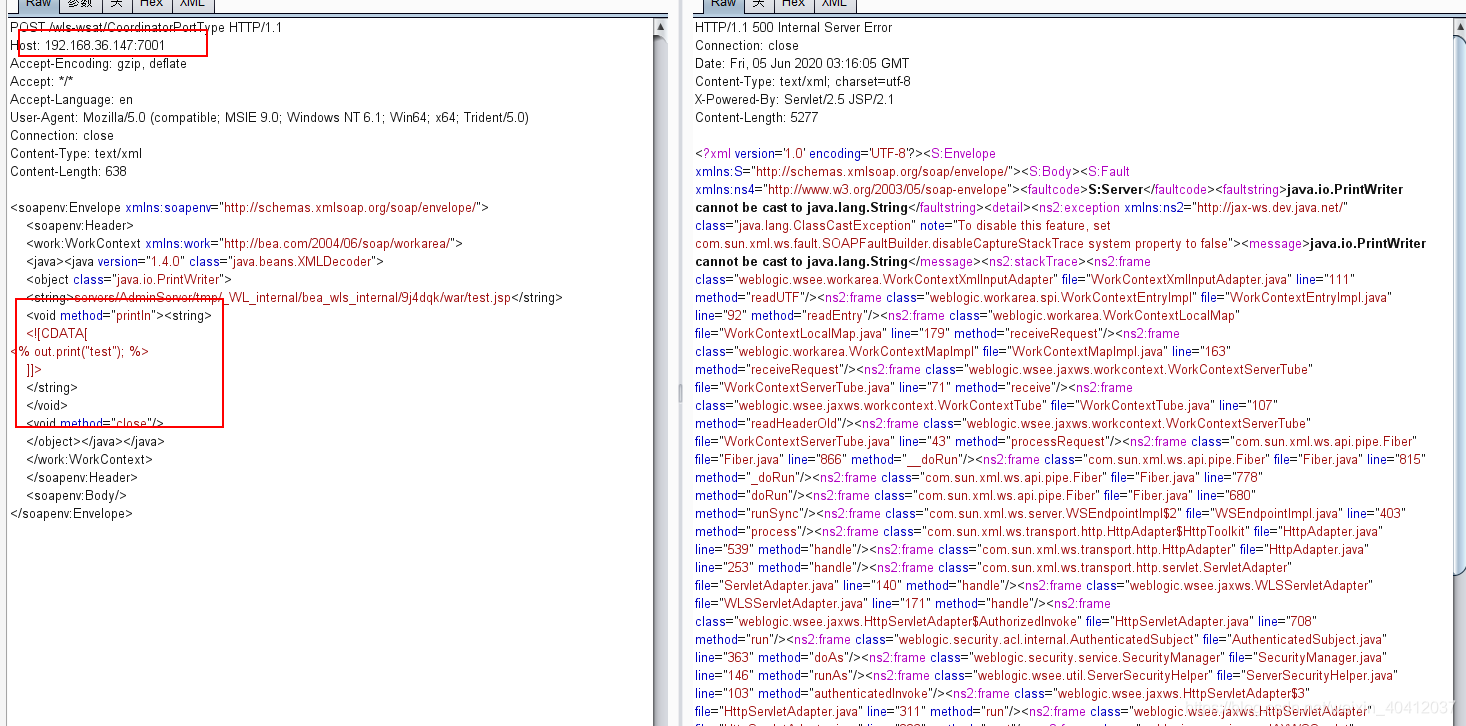Click the request pane scrollbar up arrow
1466x726 pixels.
[662, 26]
